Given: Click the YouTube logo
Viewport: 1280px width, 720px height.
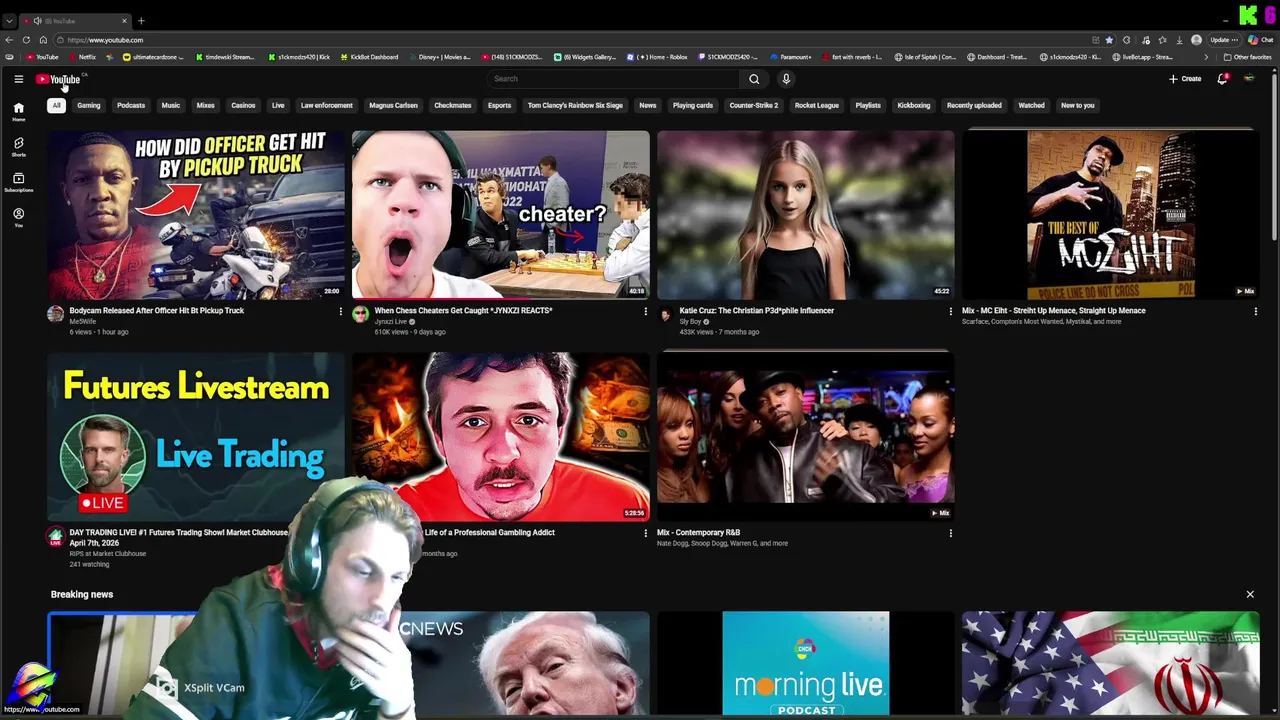Looking at the screenshot, I should [58, 79].
